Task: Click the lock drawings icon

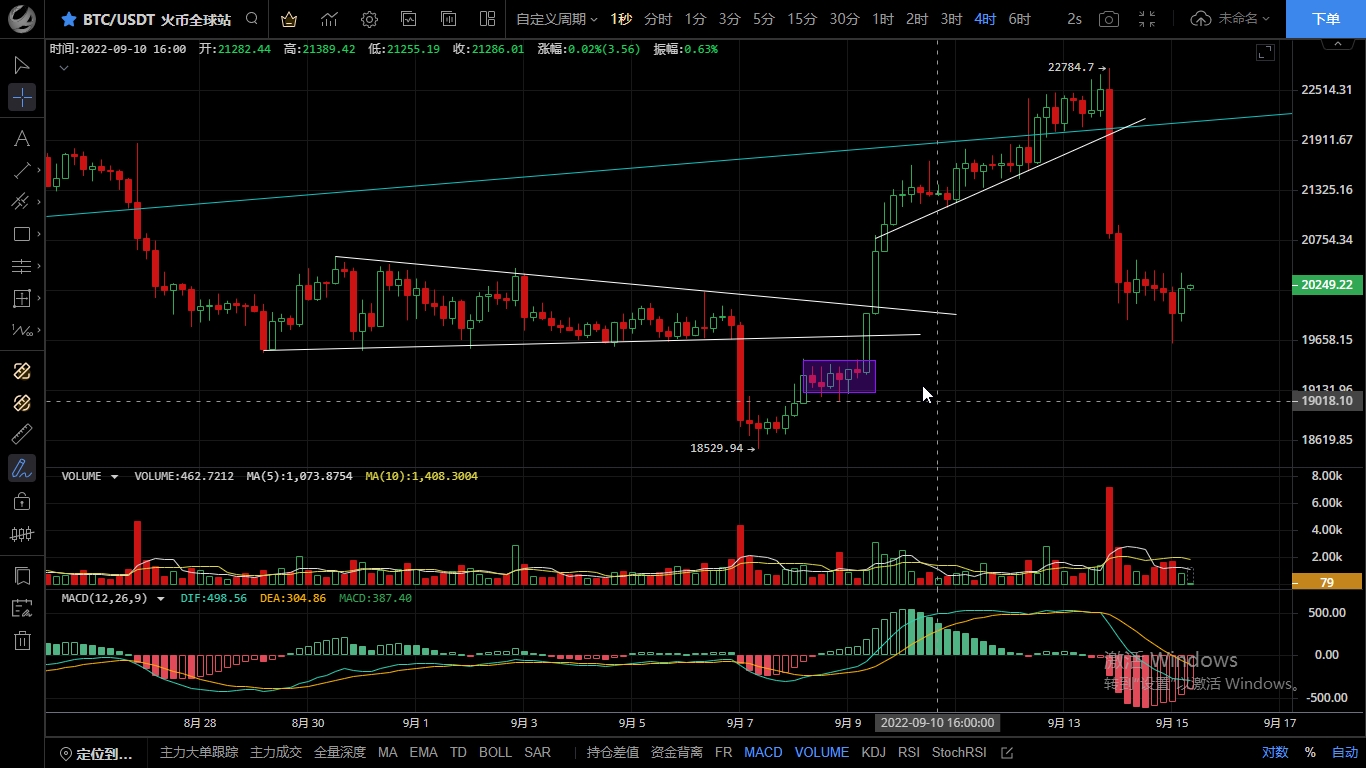Action: 22,500
